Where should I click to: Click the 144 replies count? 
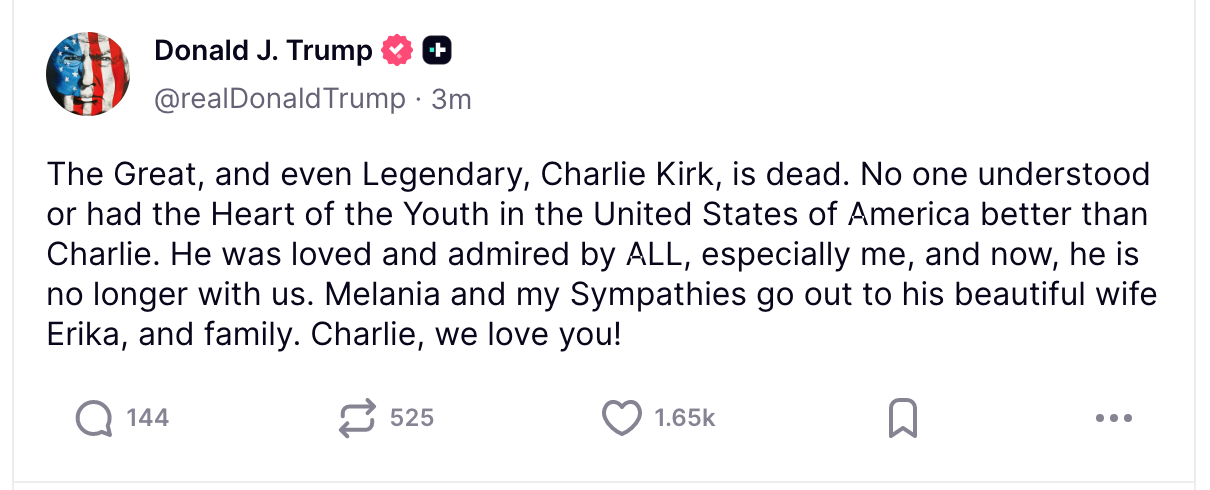tap(147, 418)
